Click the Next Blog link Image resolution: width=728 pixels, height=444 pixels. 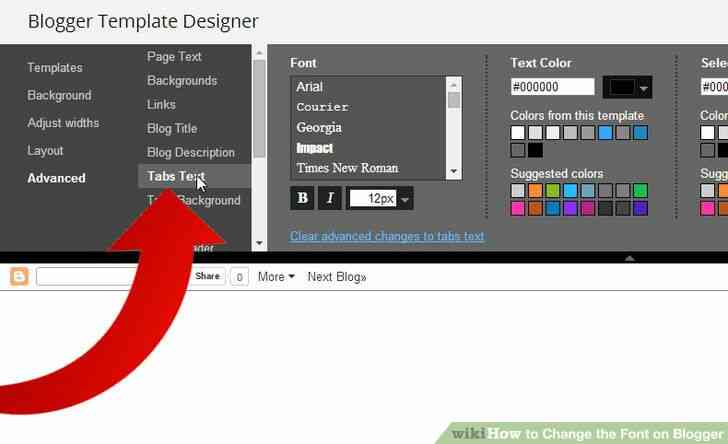pyautogui.click(x=337, y=277)
